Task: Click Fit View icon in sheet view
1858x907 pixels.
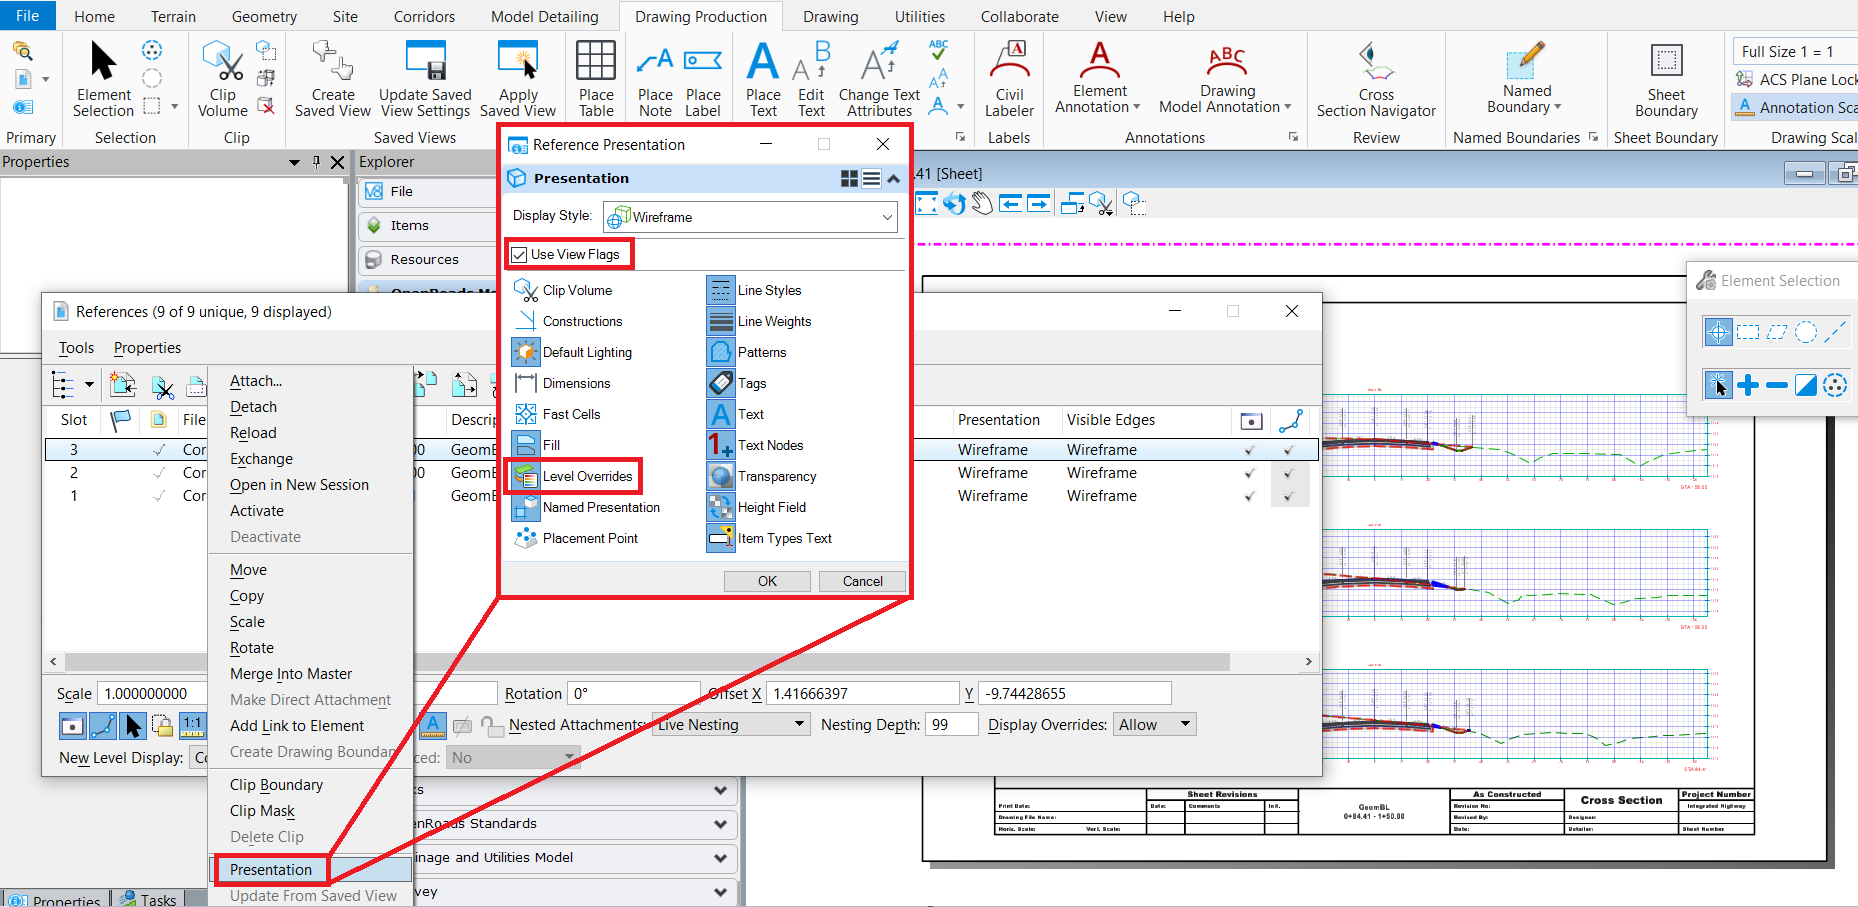Action: 927,204
